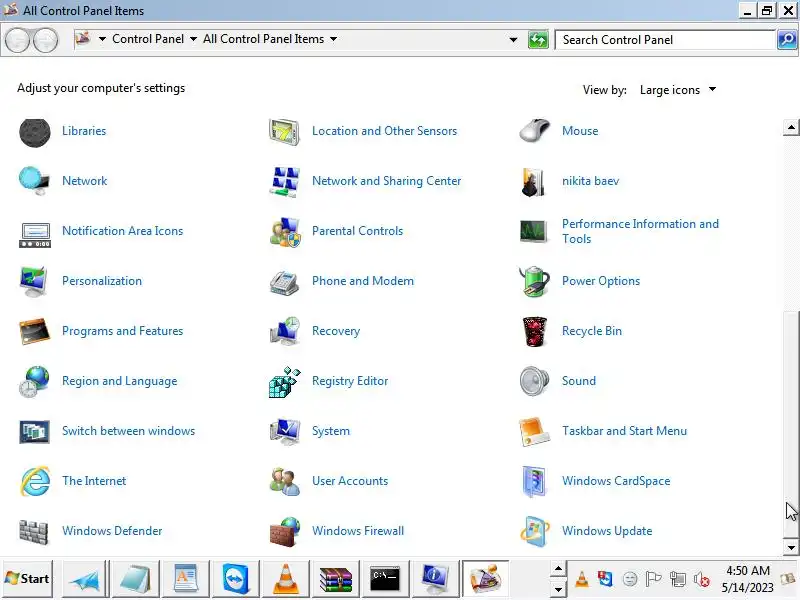Click the Performance Information and Tools icon
Viewport: 800px width, 600px height.
pyautogui.click(x=534, y=231)
